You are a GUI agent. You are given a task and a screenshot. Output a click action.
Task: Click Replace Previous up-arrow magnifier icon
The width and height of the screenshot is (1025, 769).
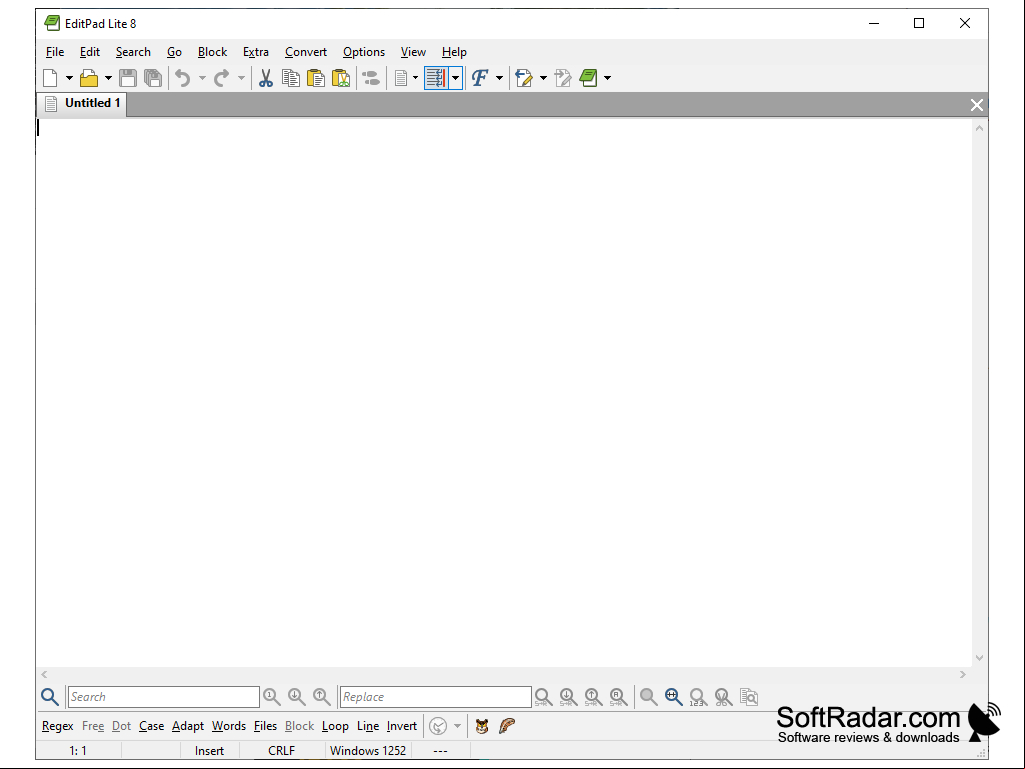coord(593,697)
